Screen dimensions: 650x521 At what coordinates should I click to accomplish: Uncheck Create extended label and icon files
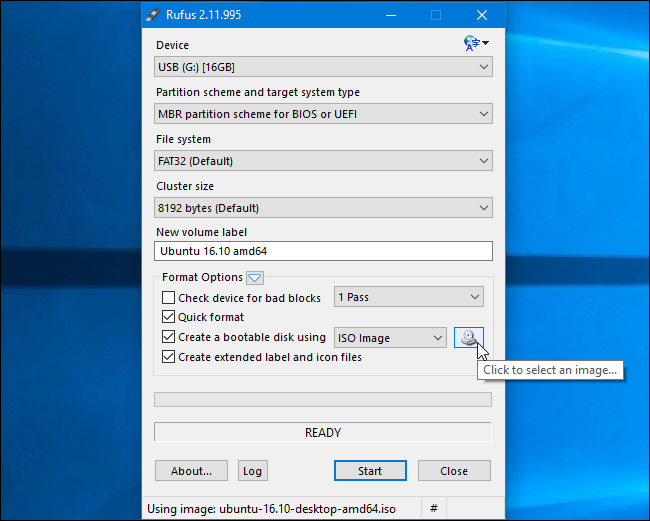pyautogui.click(x=168, y=357)
